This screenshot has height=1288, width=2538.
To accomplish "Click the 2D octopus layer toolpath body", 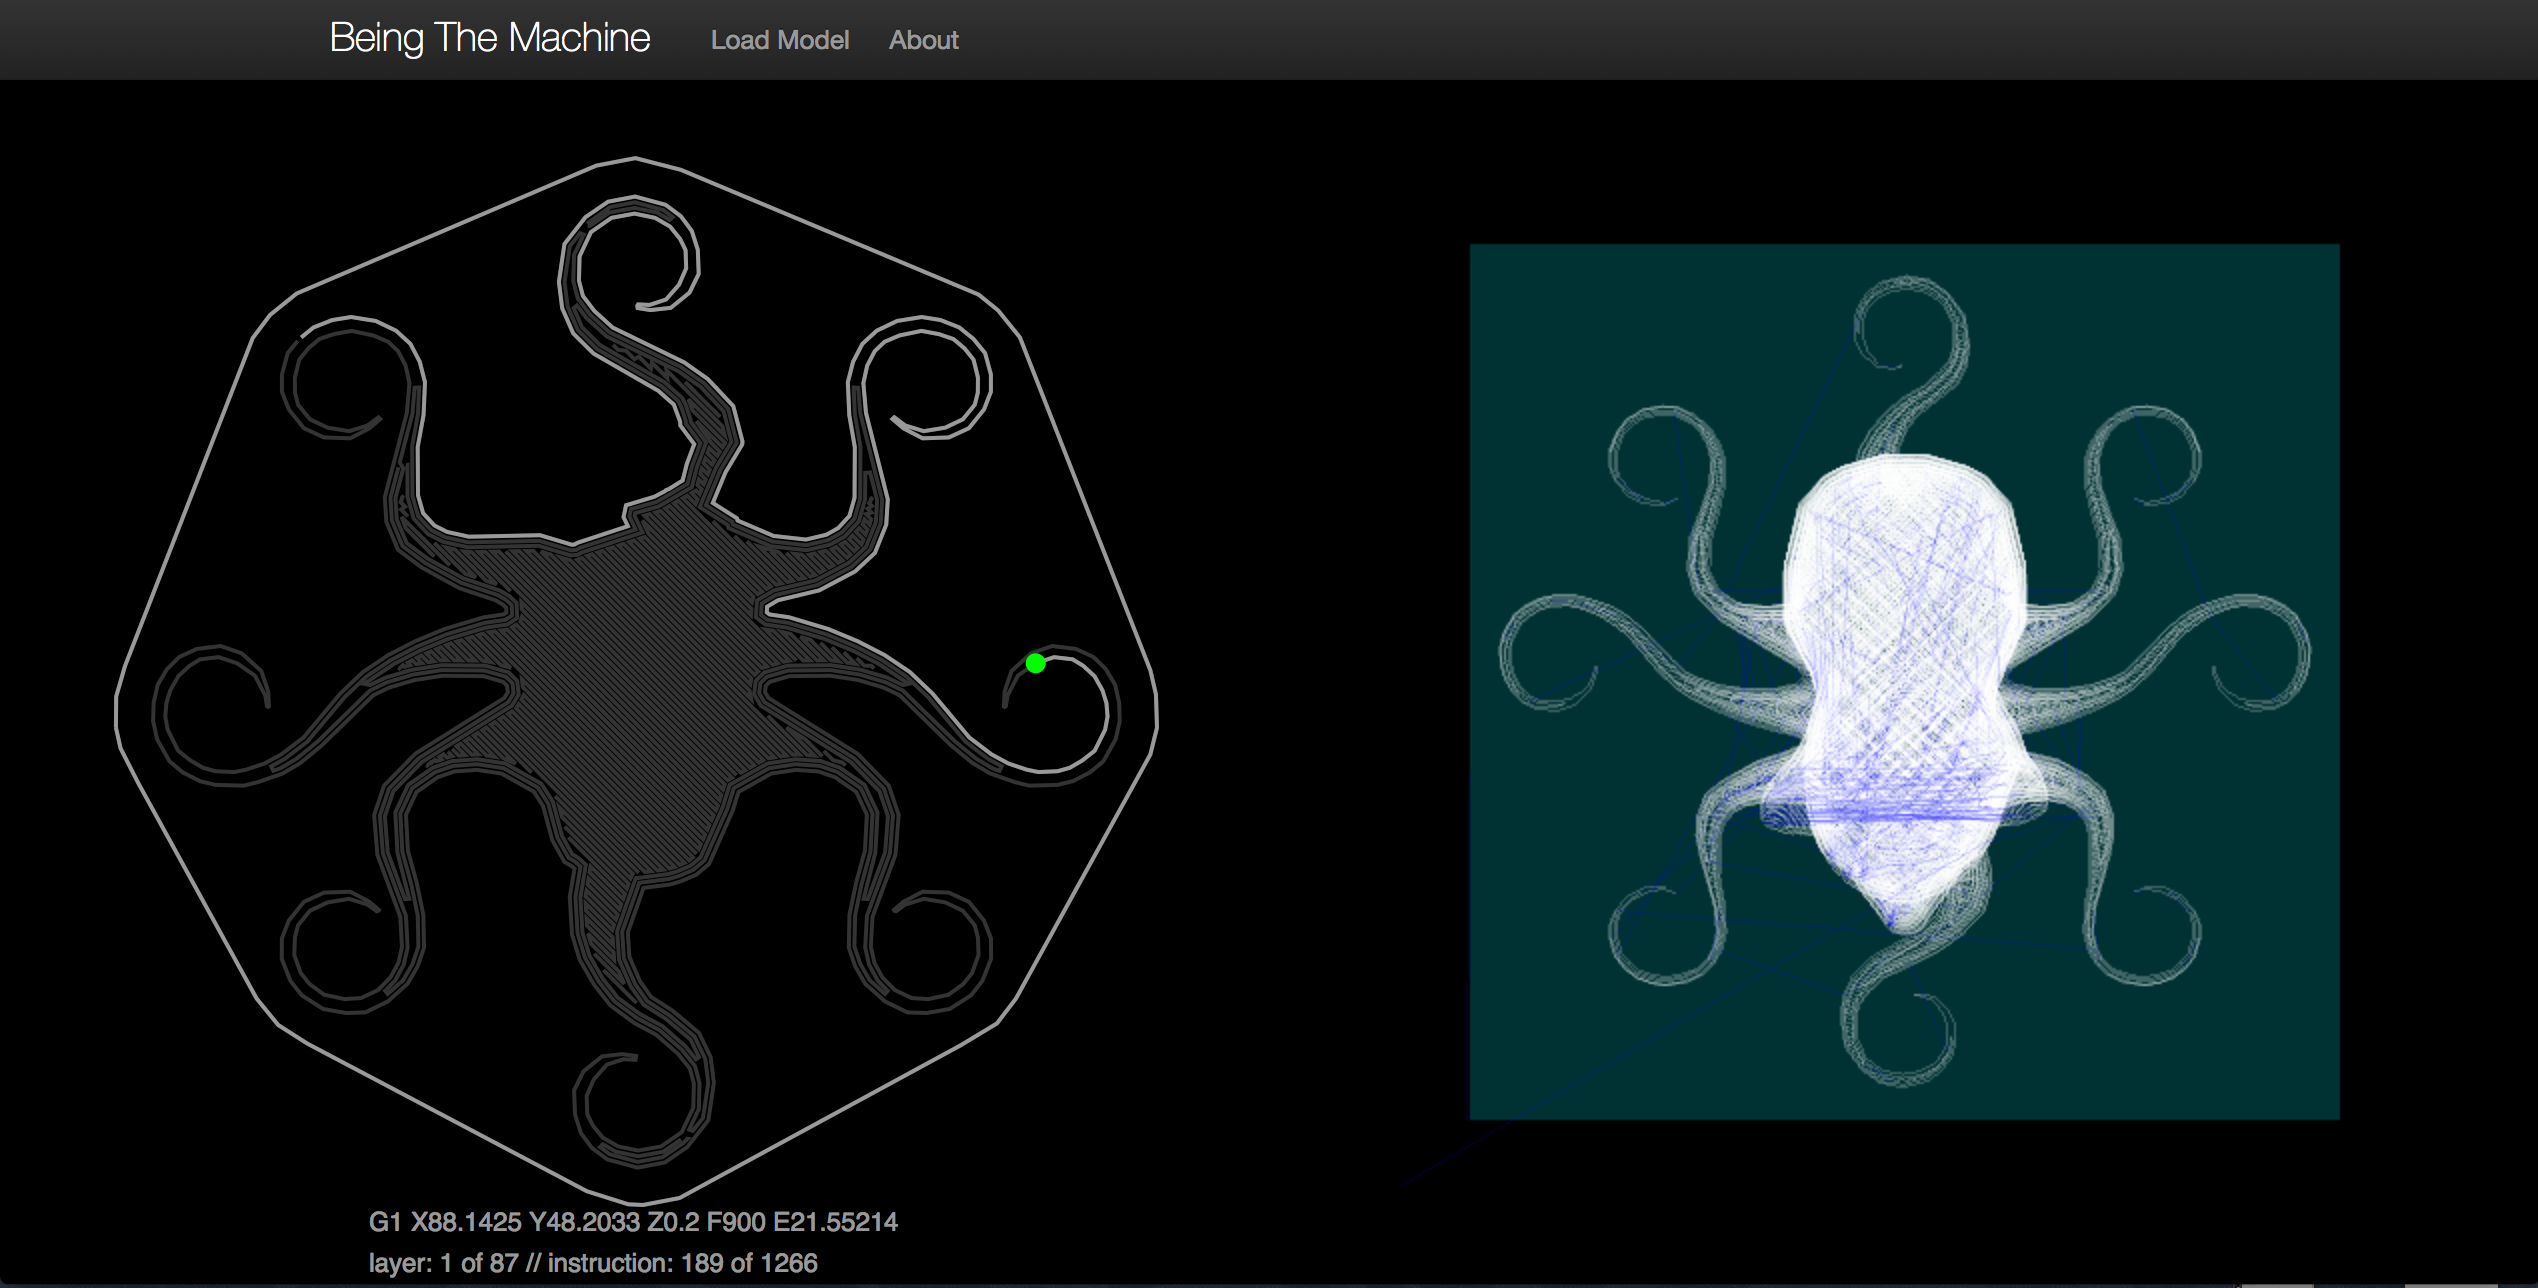I will point(636,680).
